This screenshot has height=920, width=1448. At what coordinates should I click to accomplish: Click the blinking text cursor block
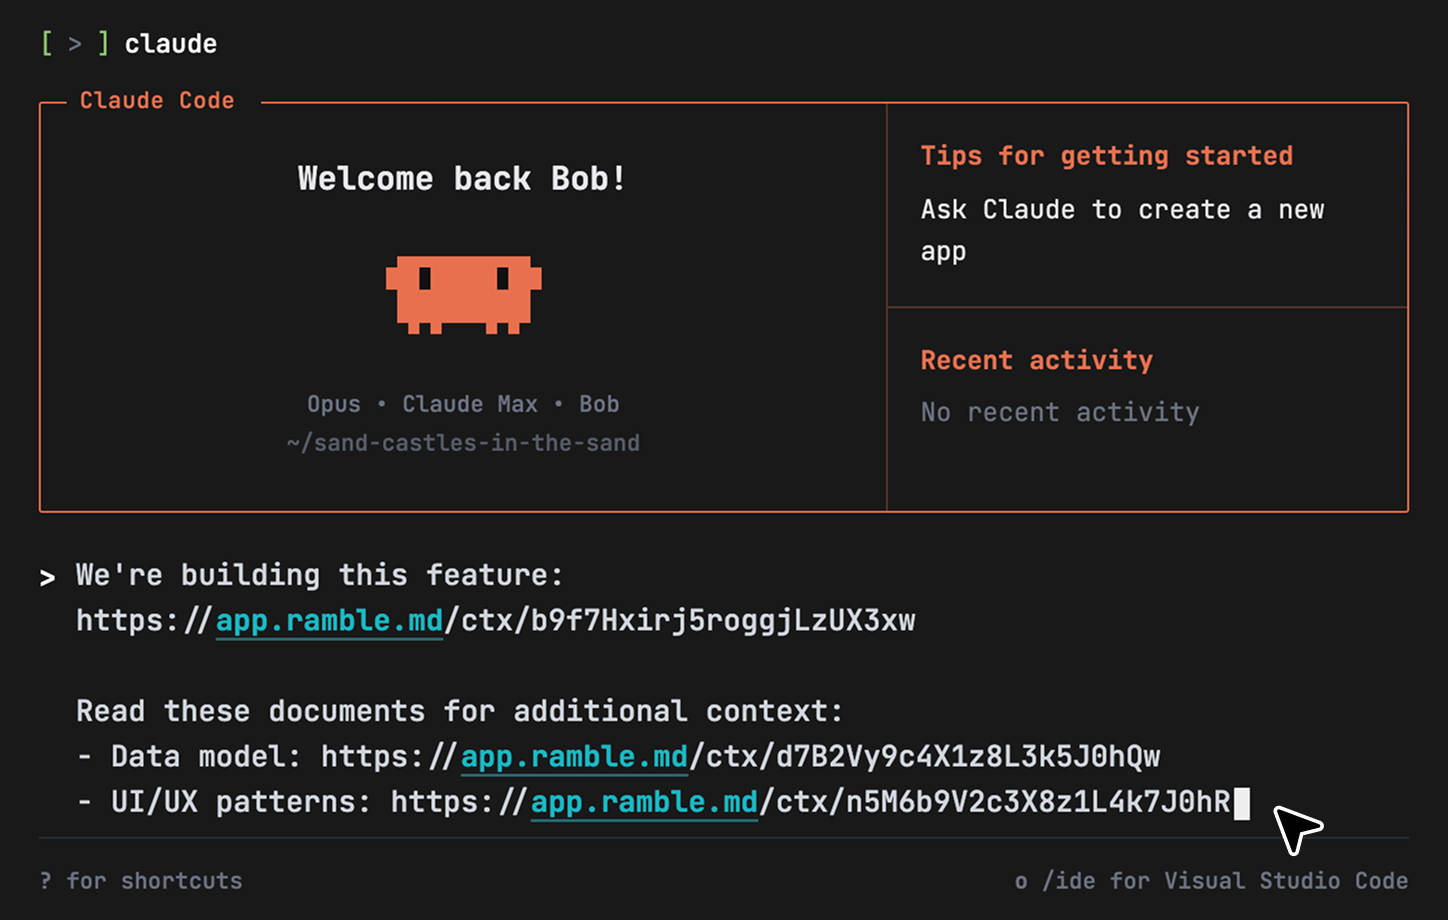tap(1242, 802)
